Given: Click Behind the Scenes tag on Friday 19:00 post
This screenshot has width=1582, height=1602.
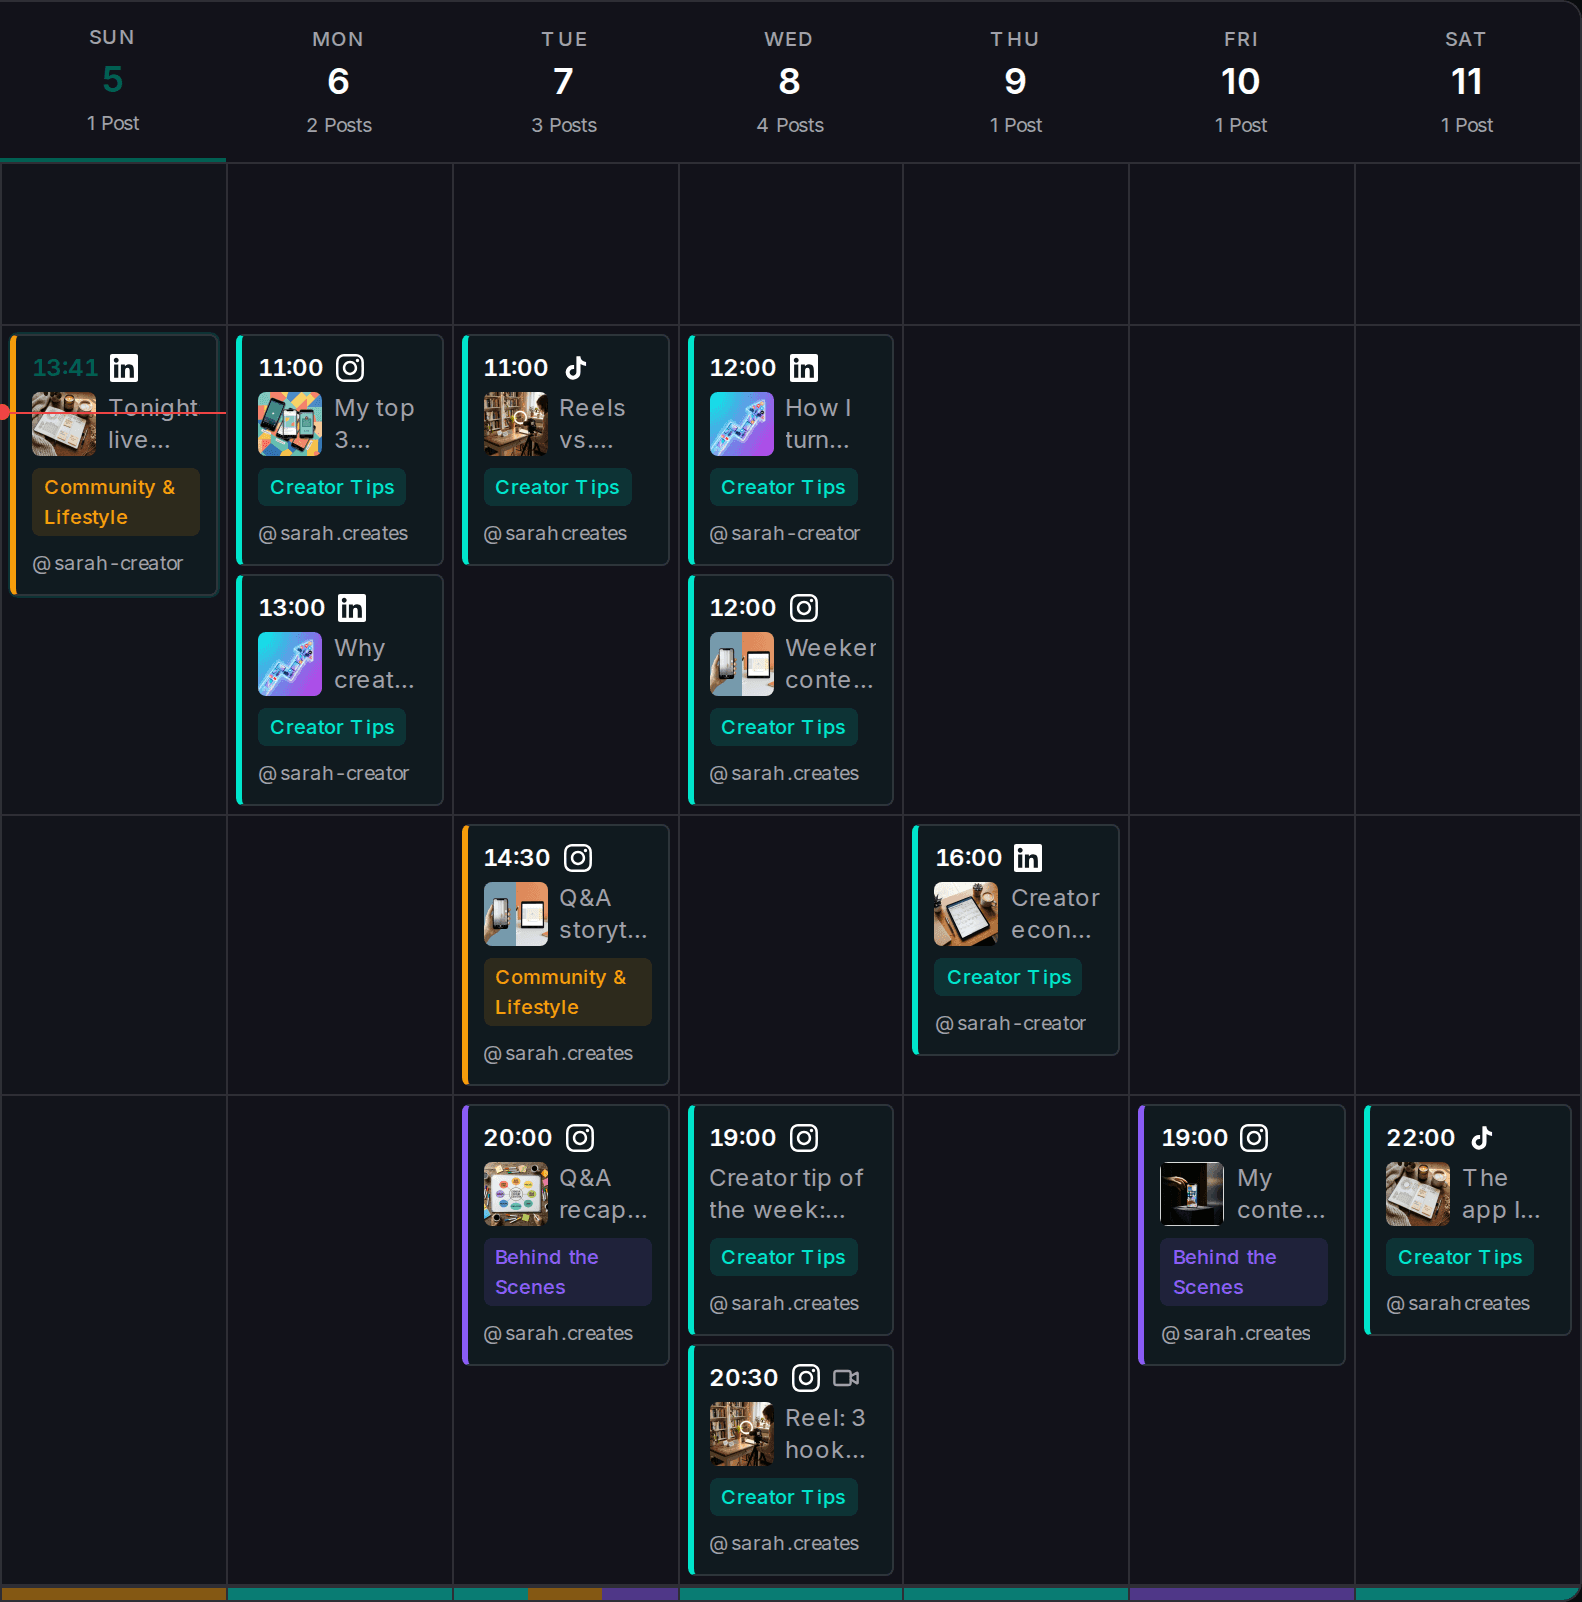Looking at the screenshot, I should [x=1244, y=1272].
